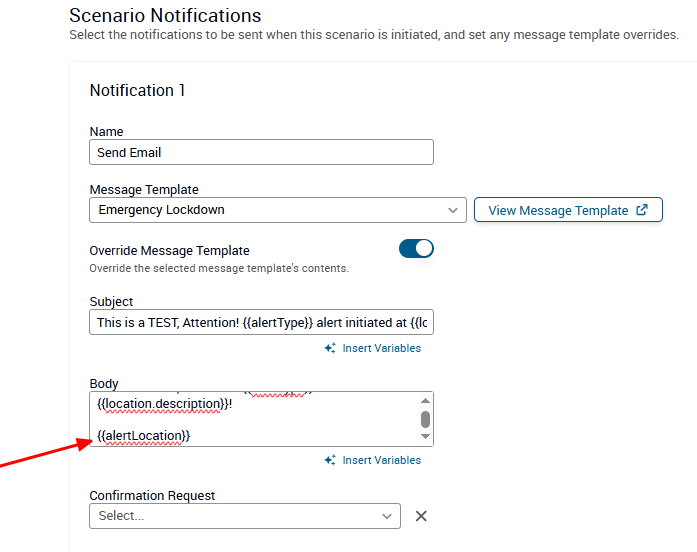Click the Confirmation Request dropdown chevron arrow

(387, 516)
